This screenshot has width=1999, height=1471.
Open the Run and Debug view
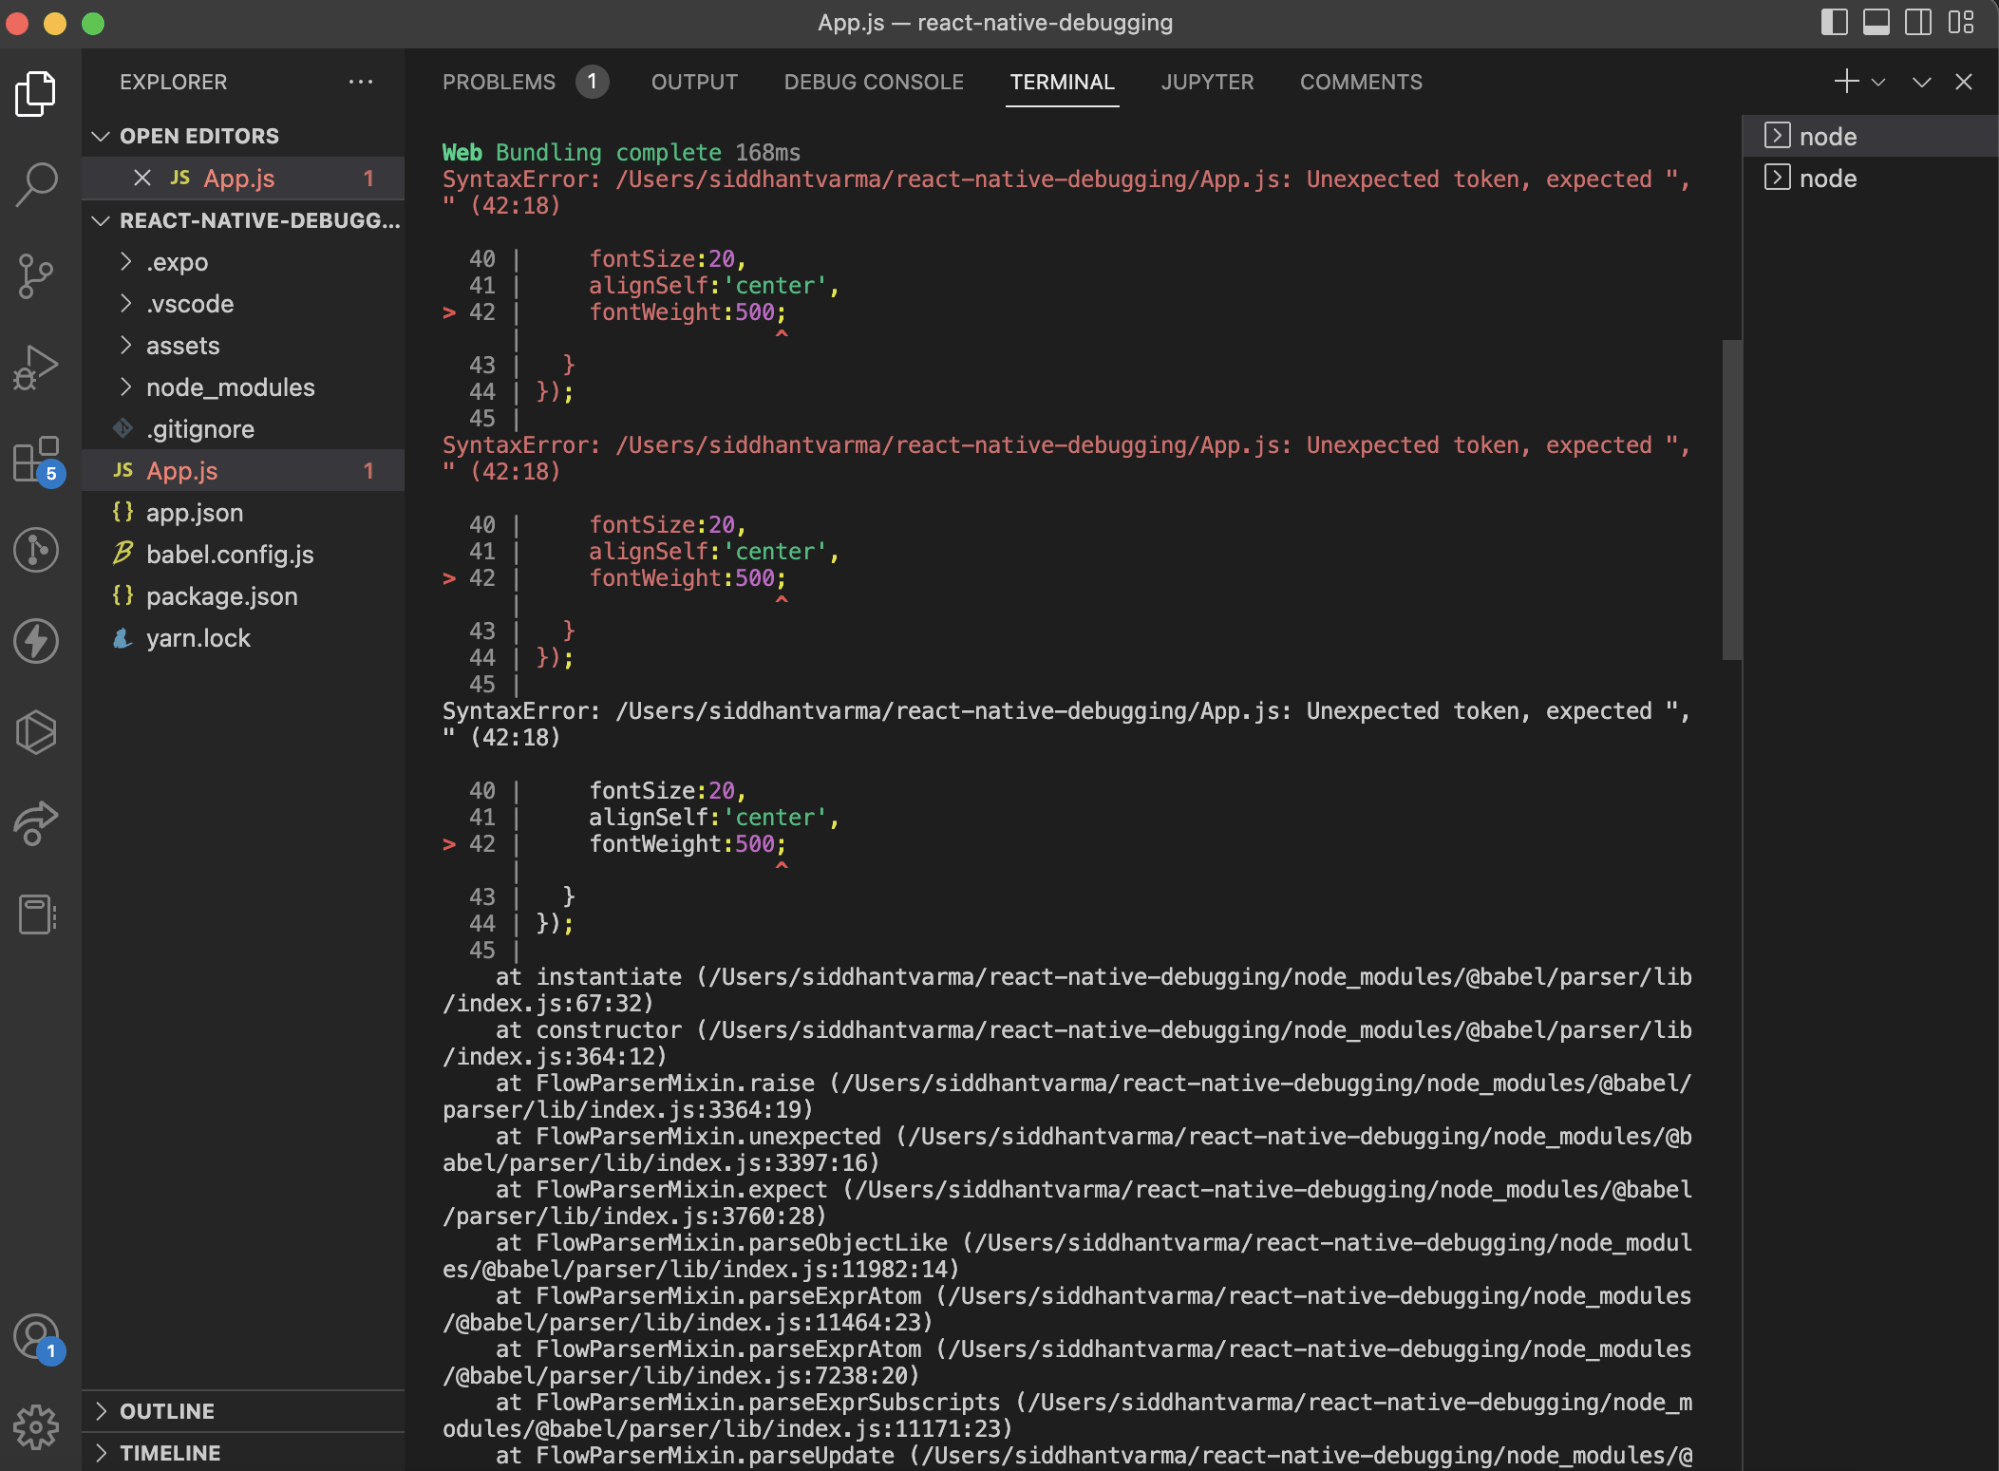coord(36,366)
